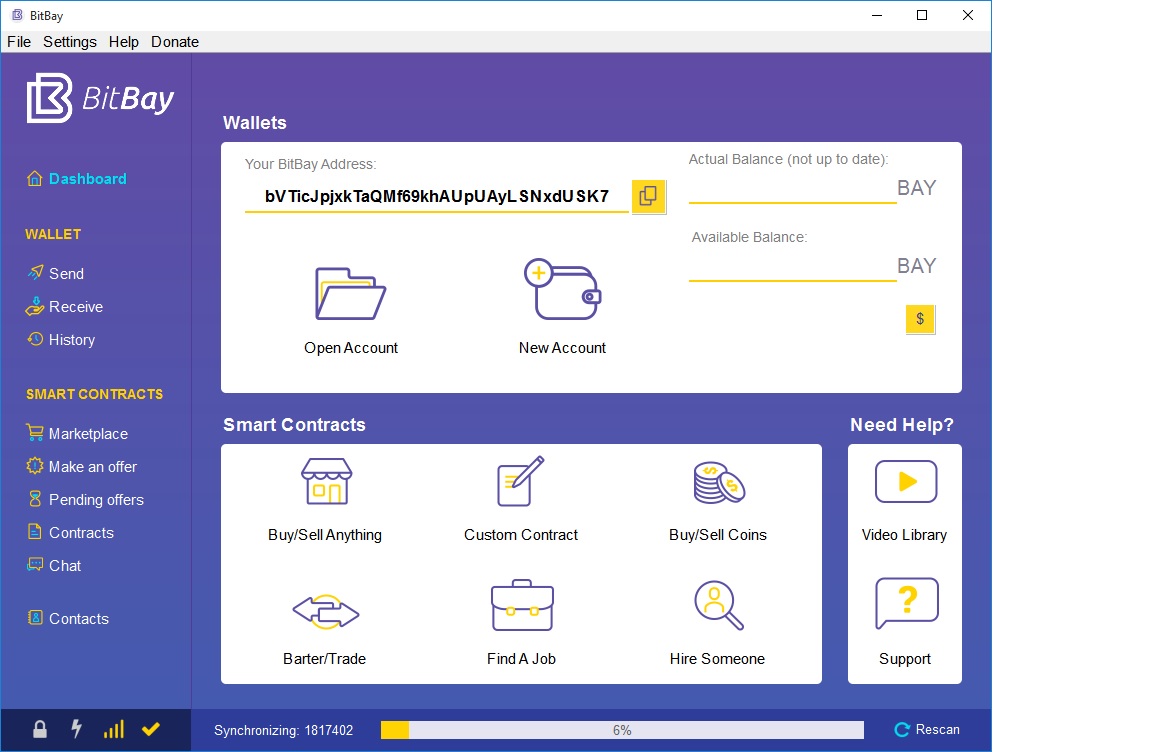
Task: Click the Available Balance field
Action: [792, 266]
